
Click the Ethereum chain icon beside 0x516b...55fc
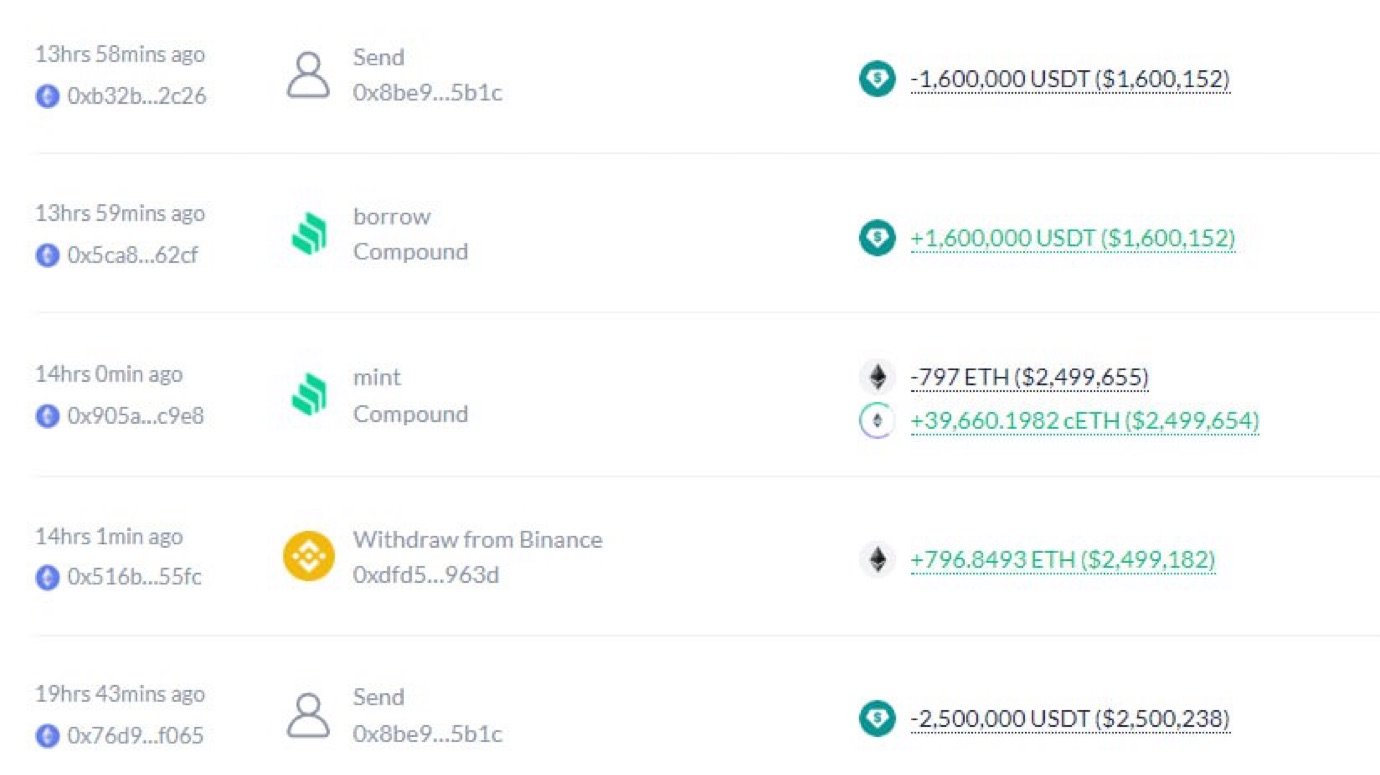[47, 577]
